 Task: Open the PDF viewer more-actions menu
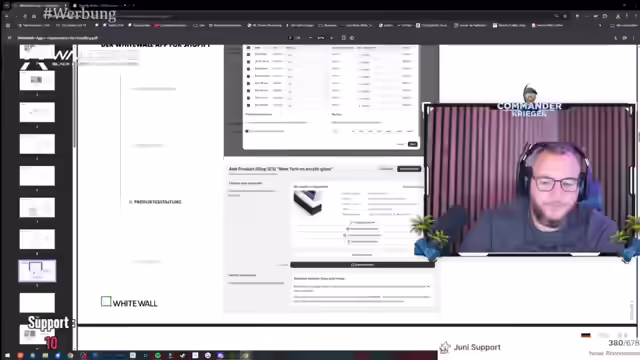click(x=633, y=38)
